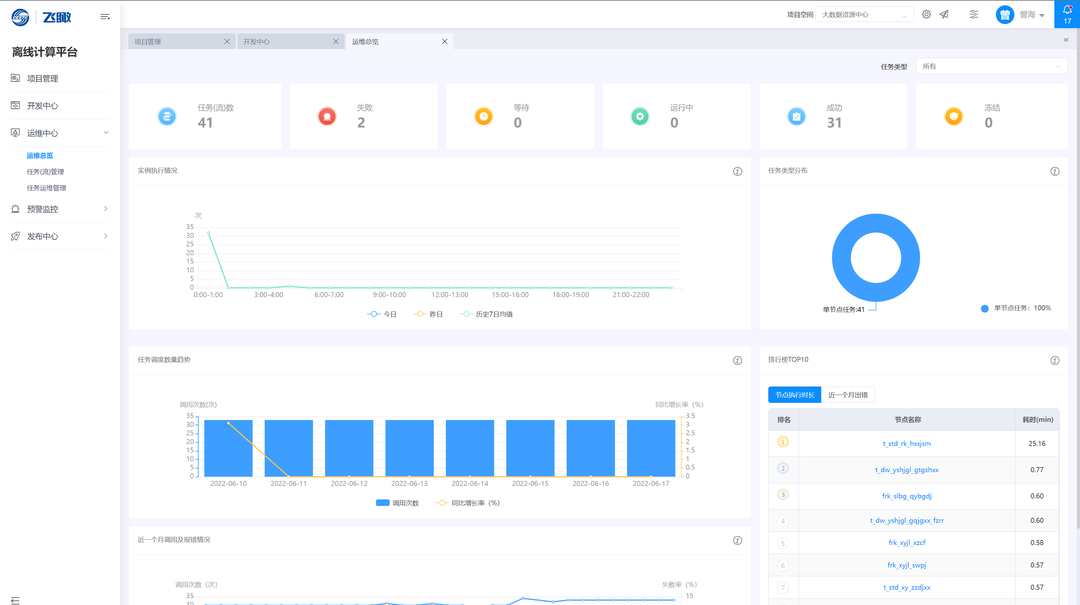1080x605 pixels.
Task: Open the notification bell showing 17
Action: pyautogui.click(x=1066, y=13)
